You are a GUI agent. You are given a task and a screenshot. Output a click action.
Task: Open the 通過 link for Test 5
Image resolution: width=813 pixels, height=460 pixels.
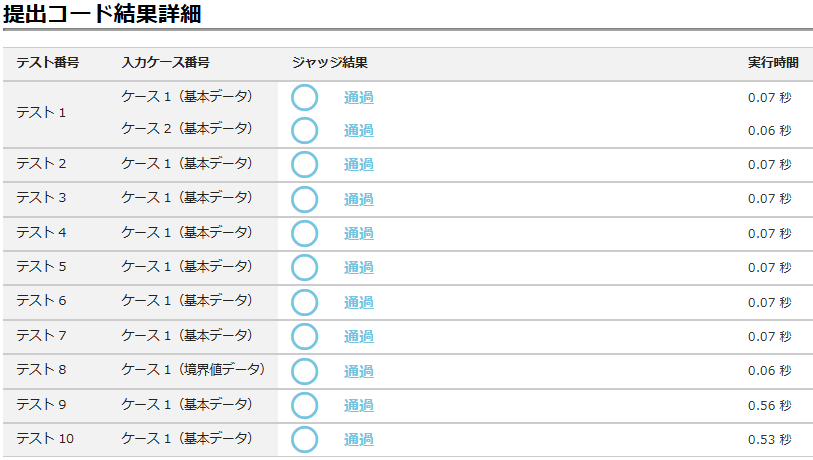pos(358,267)
